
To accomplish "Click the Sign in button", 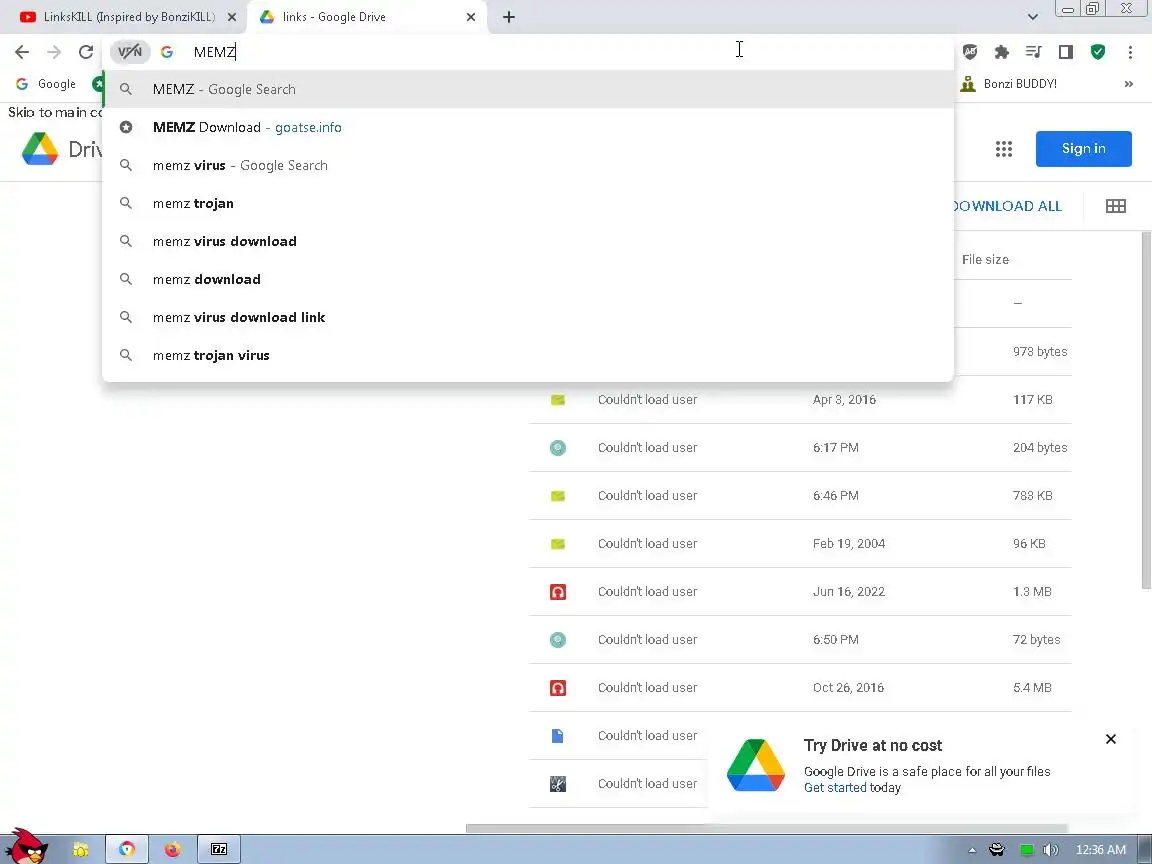I will tap(1084, 148).
